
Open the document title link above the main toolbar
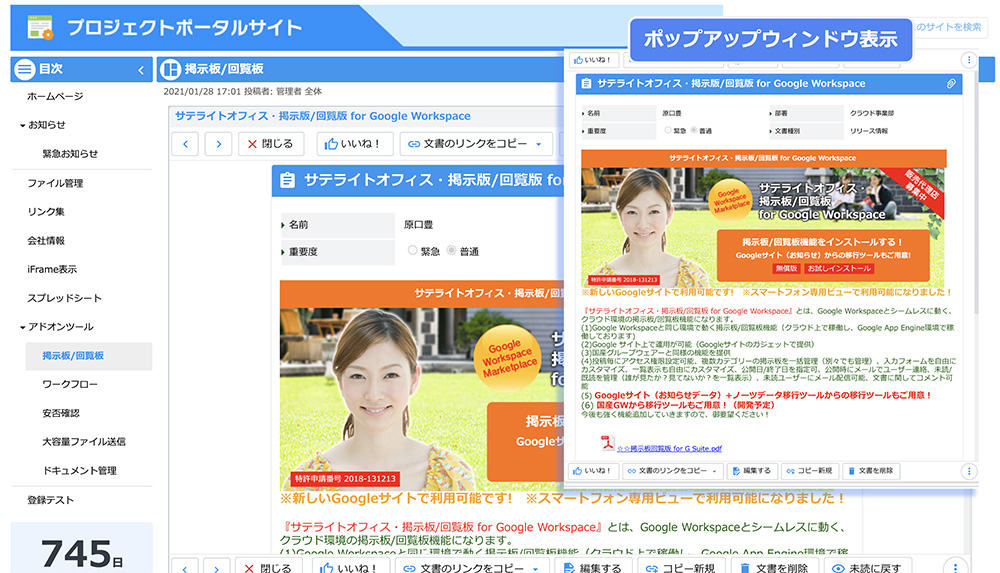coord(323,116)
